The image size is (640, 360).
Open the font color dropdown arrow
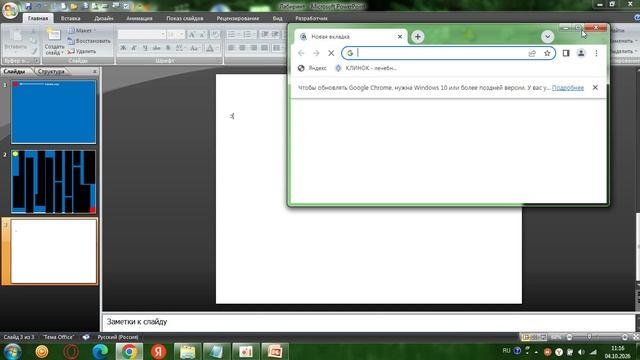click(x=218, y=48)
